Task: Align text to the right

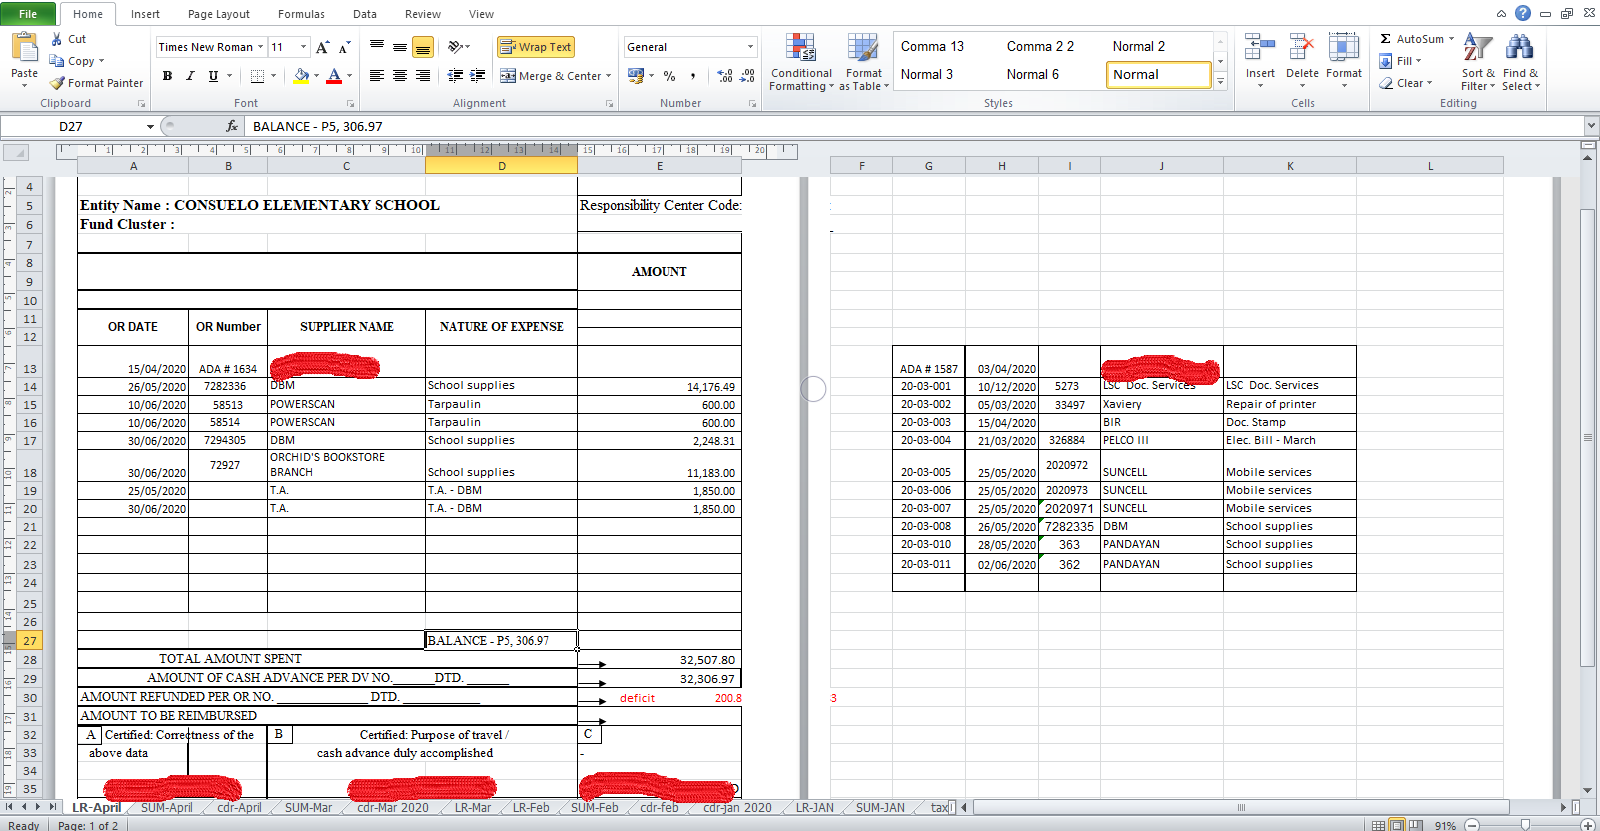Action: [423, 76]
